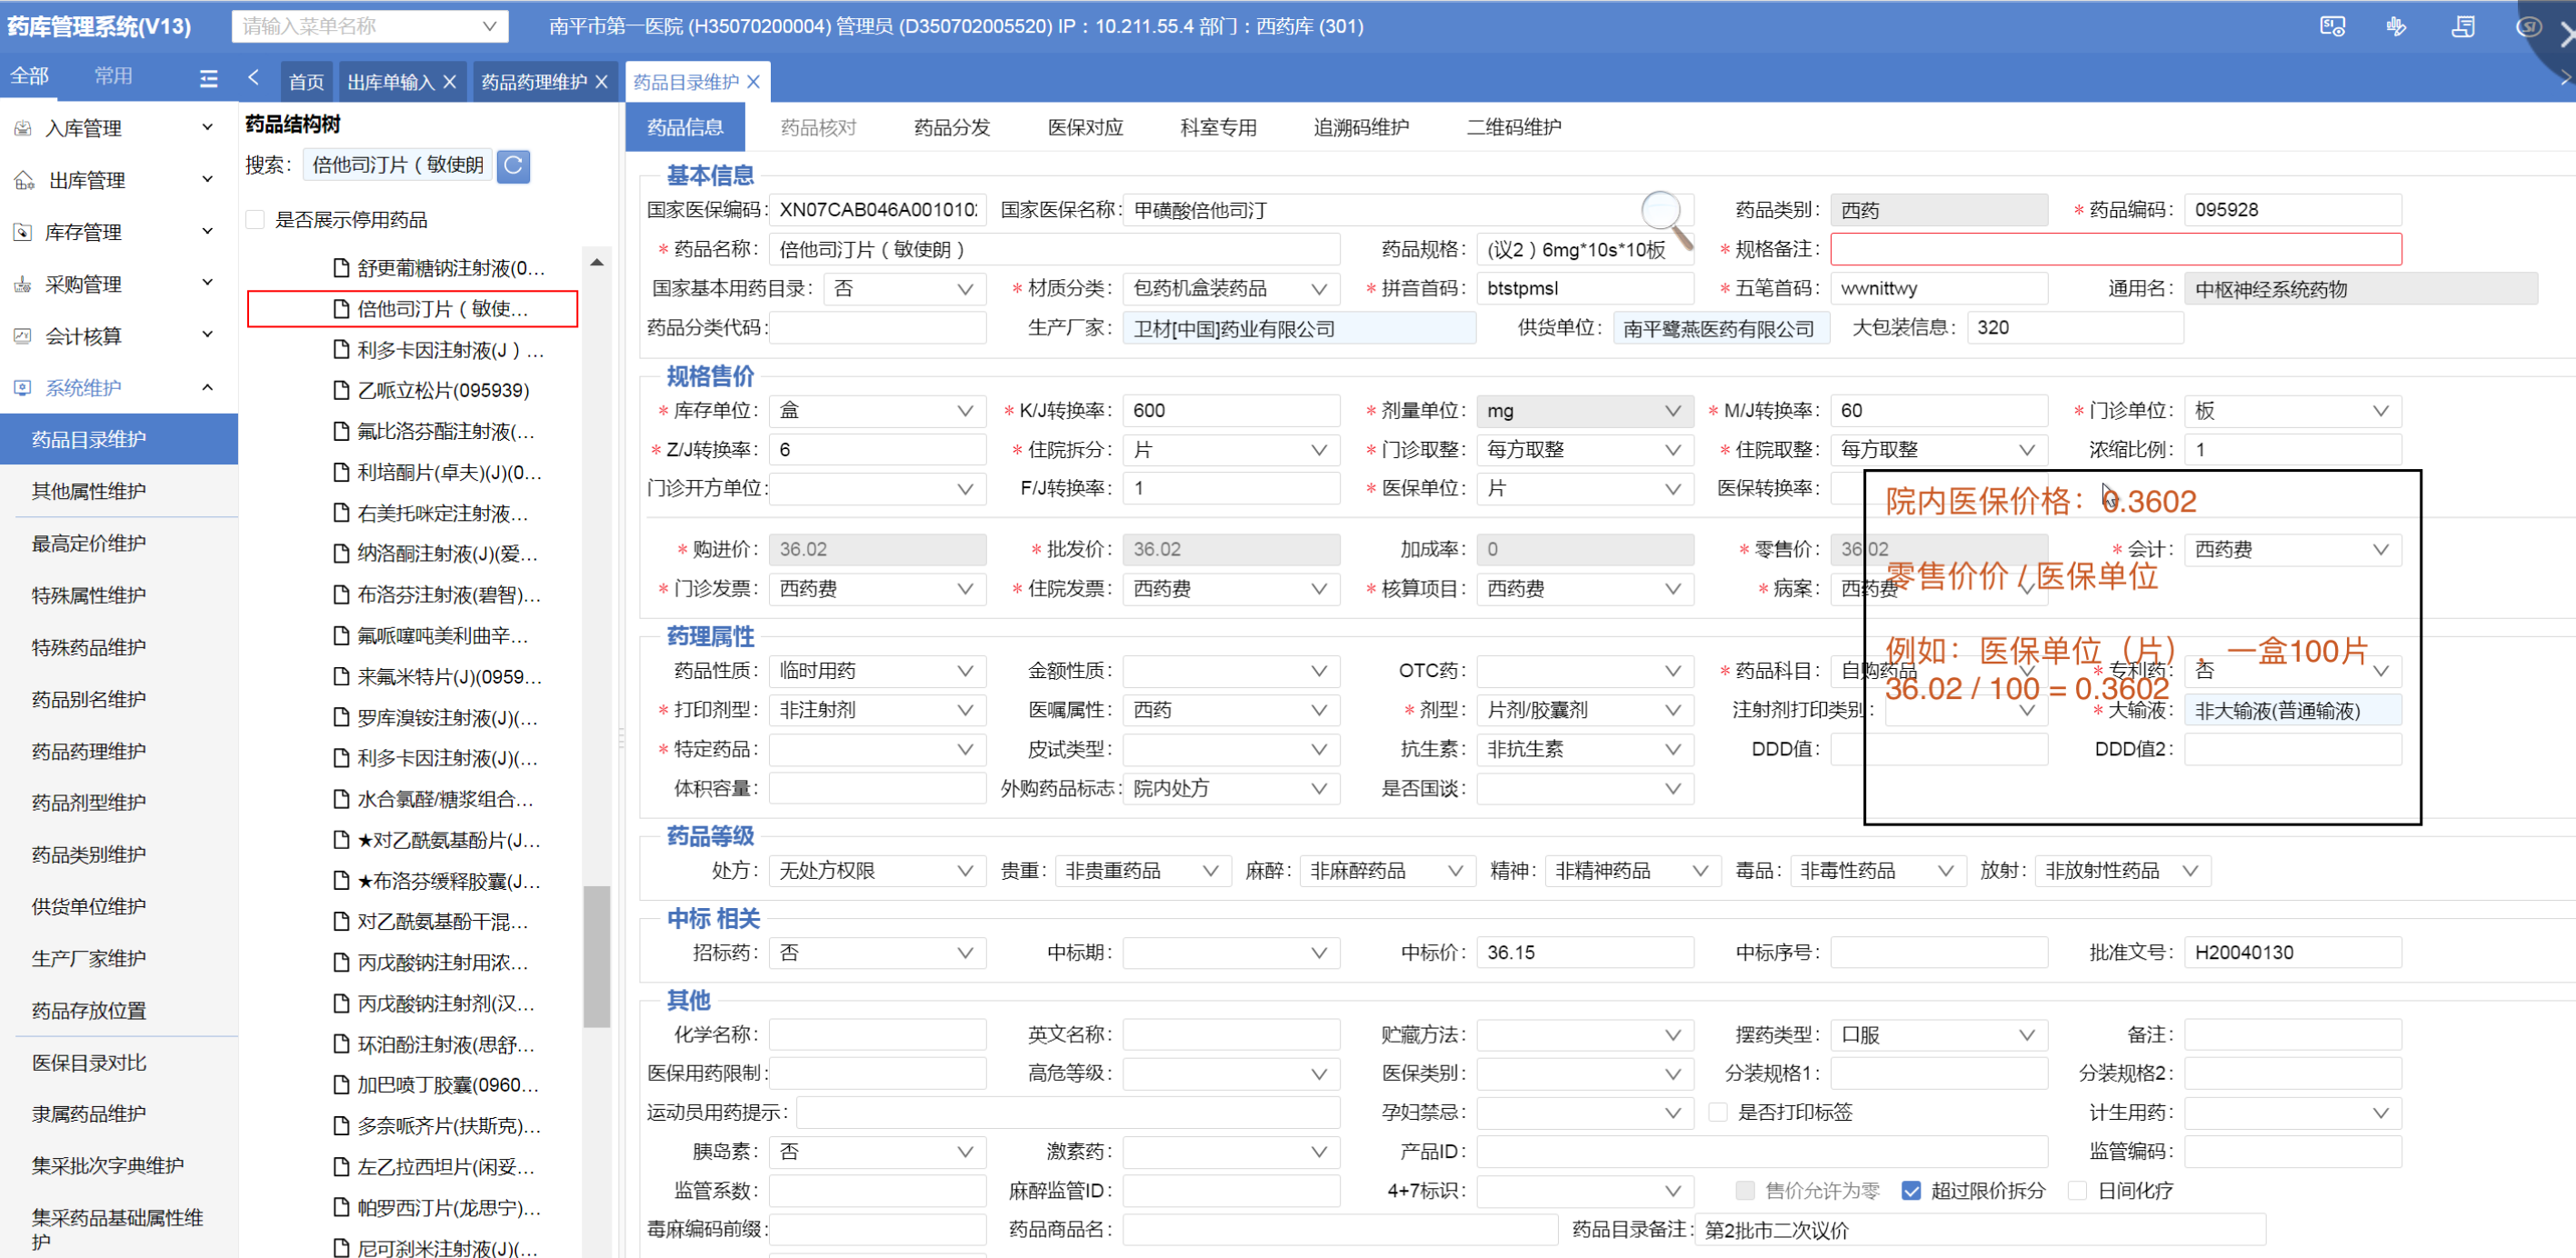Click the back arrow before 首页 tab
Screen dimensions: 2576x1258
(254, 77)
